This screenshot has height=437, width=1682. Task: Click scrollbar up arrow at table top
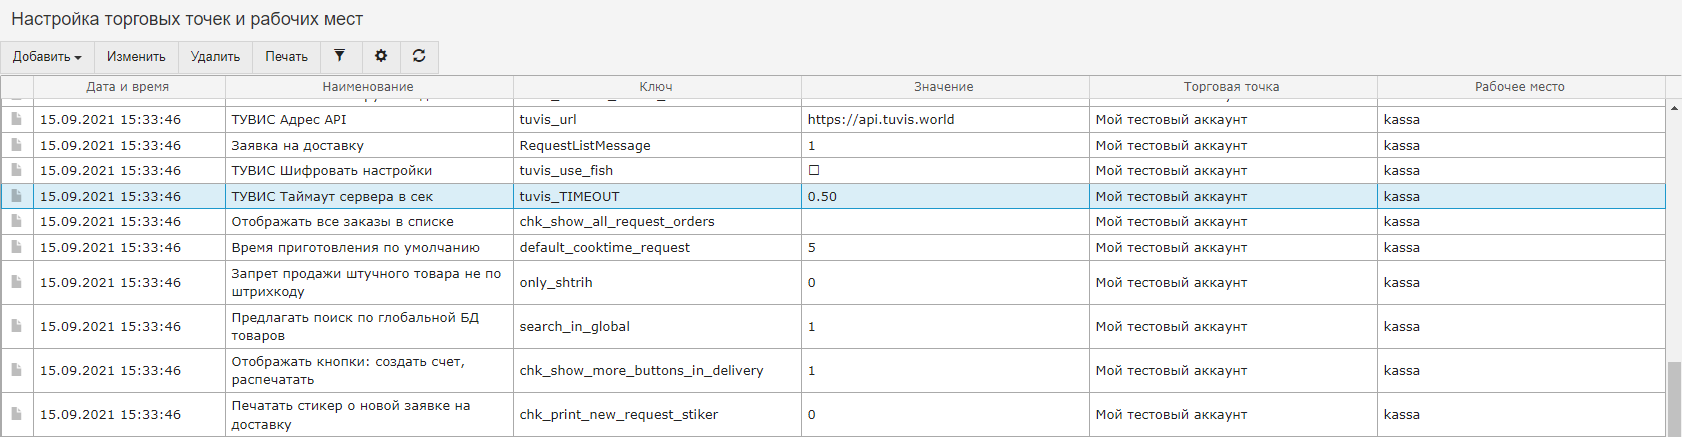1674,108
